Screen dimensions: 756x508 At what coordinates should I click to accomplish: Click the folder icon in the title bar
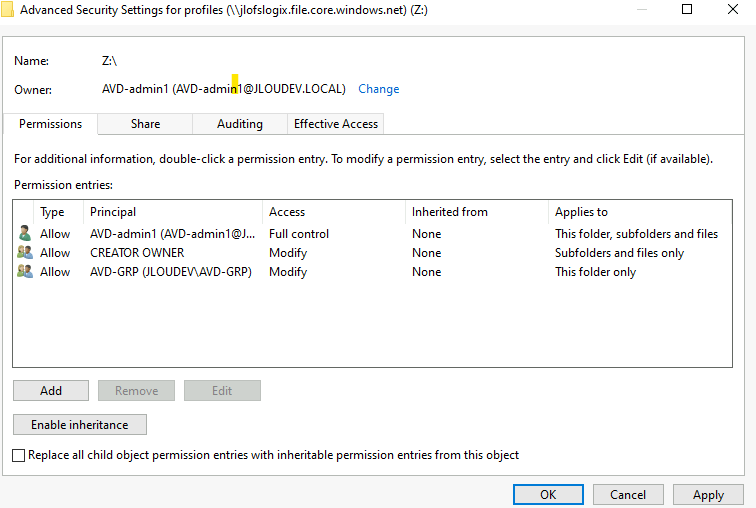tap(7, 10)
